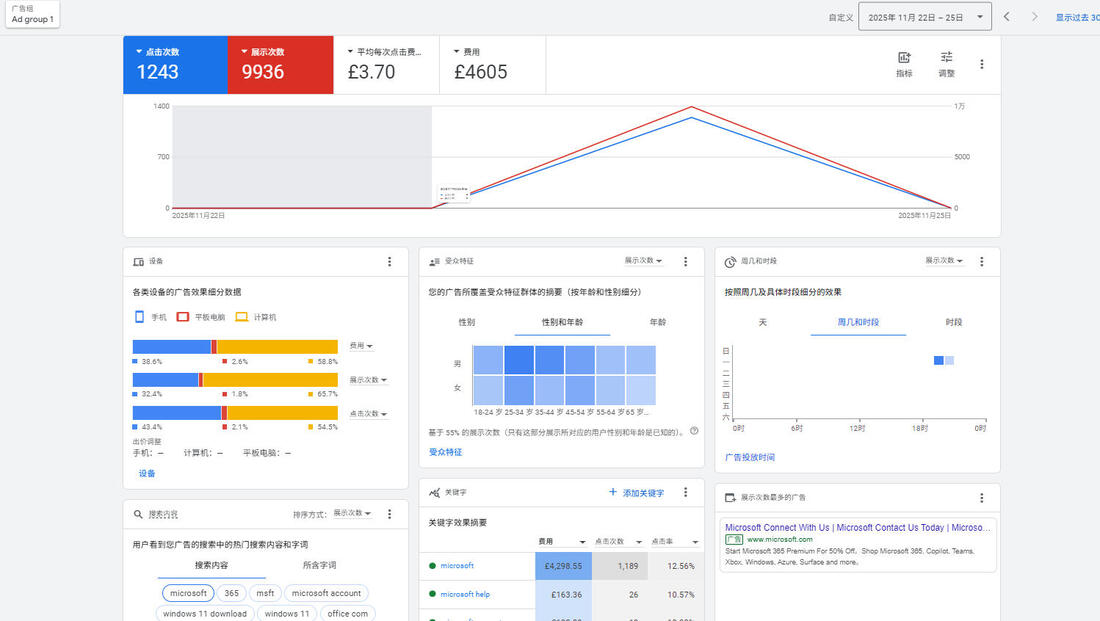Open the 关键字 card three-dot menu
The image size is (1100, 621).
pyautogui.click(x=685, y=493)
